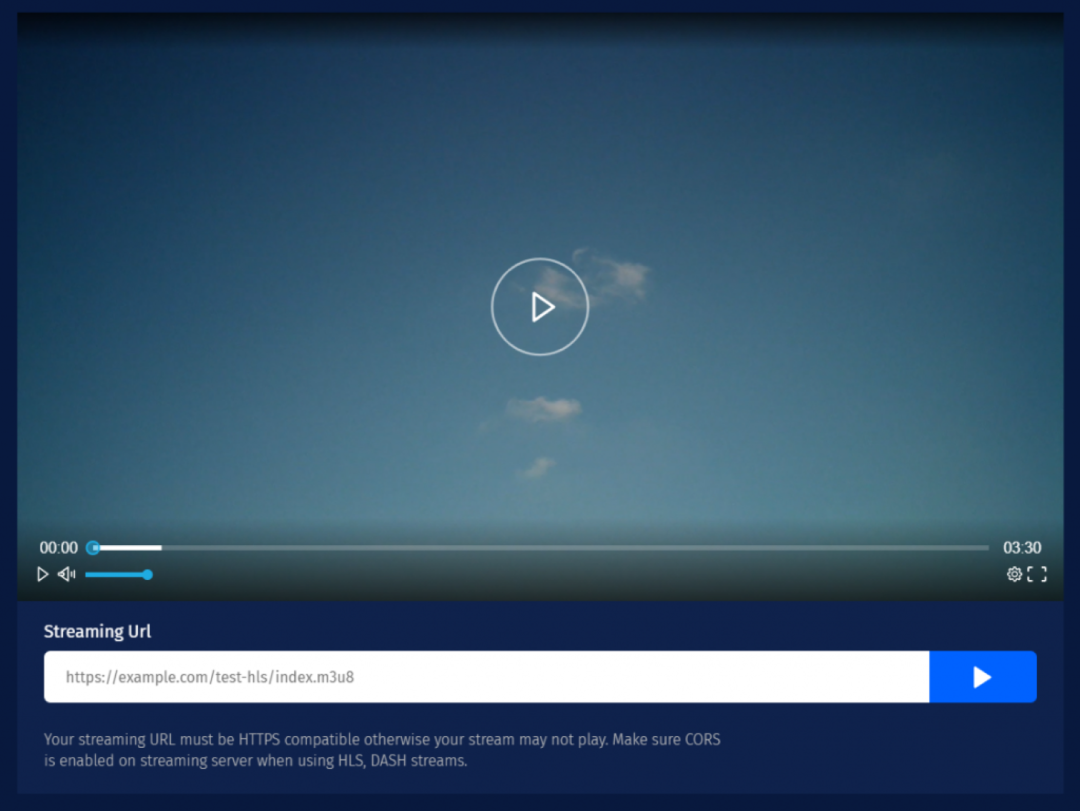Adjust the blue volume slider

(x=118, y=574)
